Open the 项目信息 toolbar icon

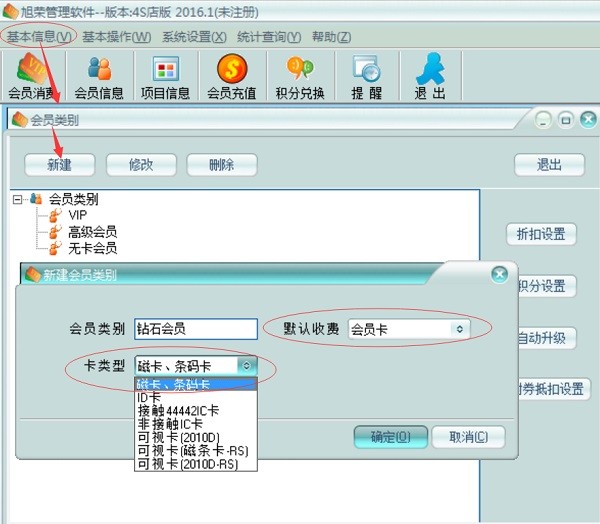[x=165, y=76]
